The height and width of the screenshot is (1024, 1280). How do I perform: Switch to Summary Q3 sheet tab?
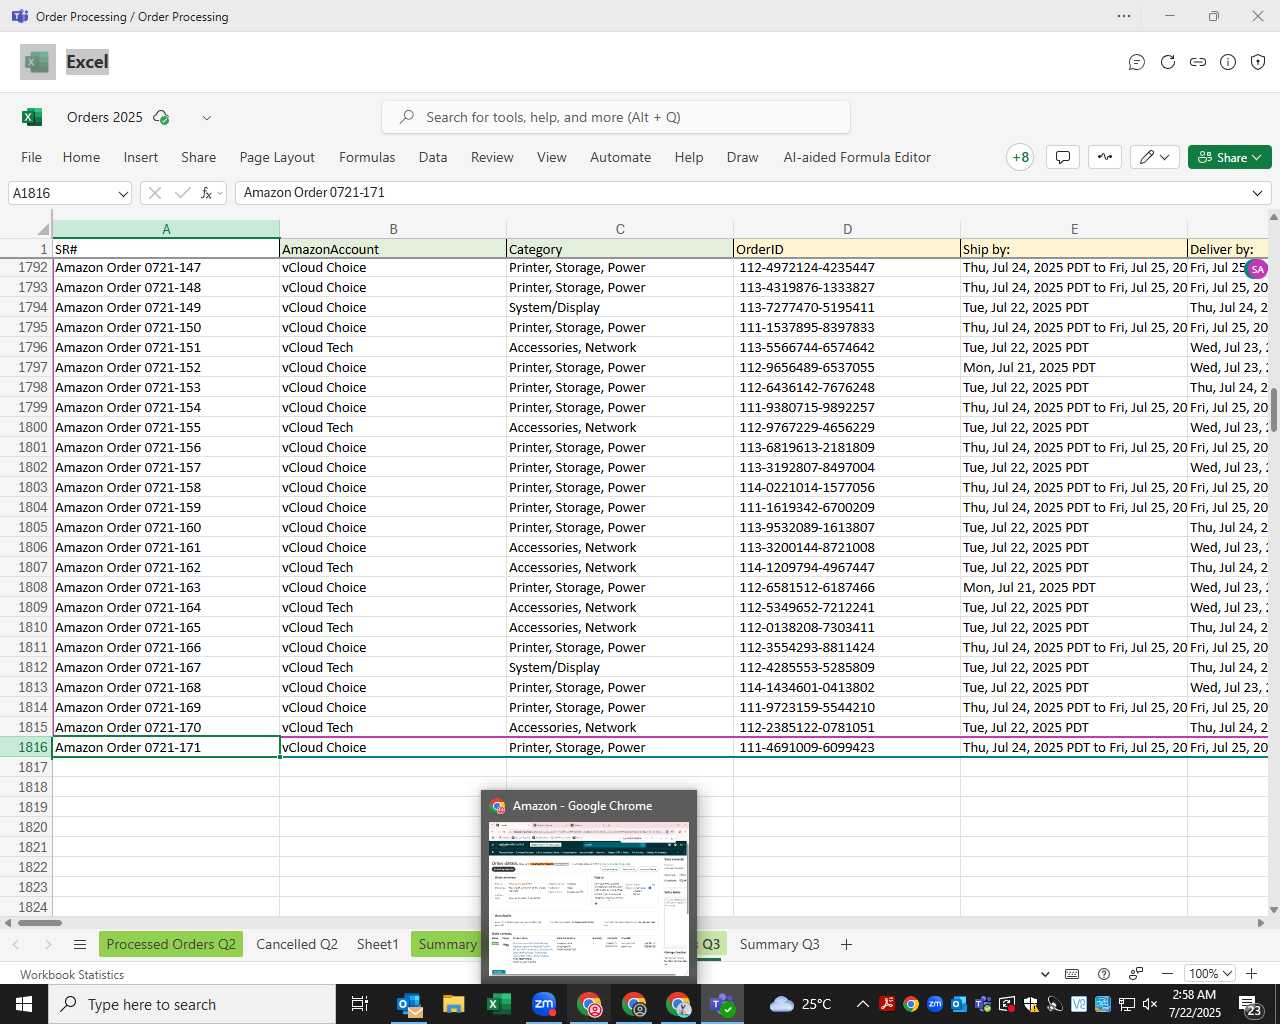point(779,944)
